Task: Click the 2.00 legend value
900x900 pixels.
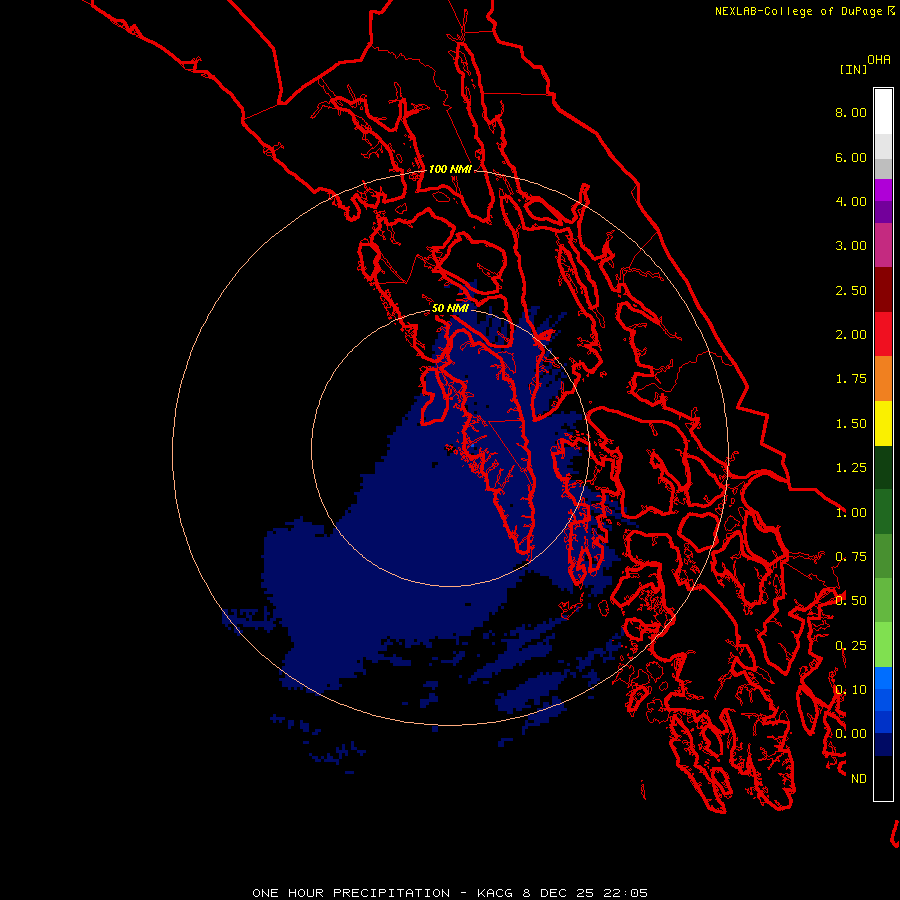Action: point(851,335)
